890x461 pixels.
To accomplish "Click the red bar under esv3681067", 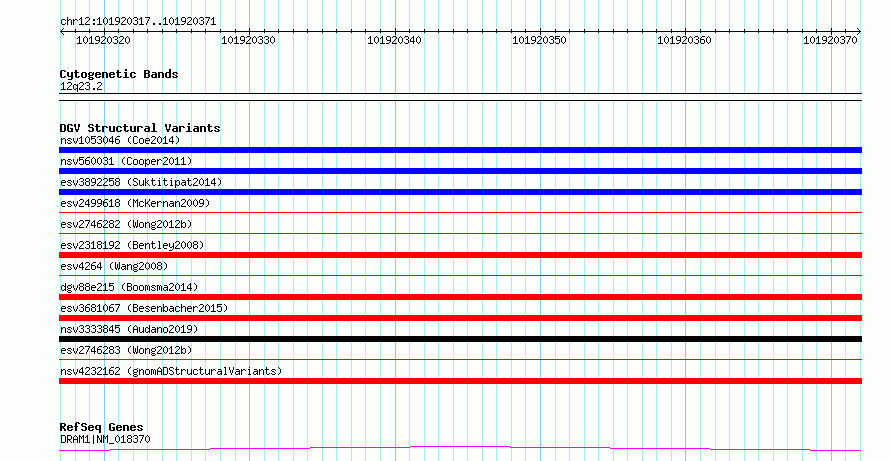I will [x=460, y=318].
